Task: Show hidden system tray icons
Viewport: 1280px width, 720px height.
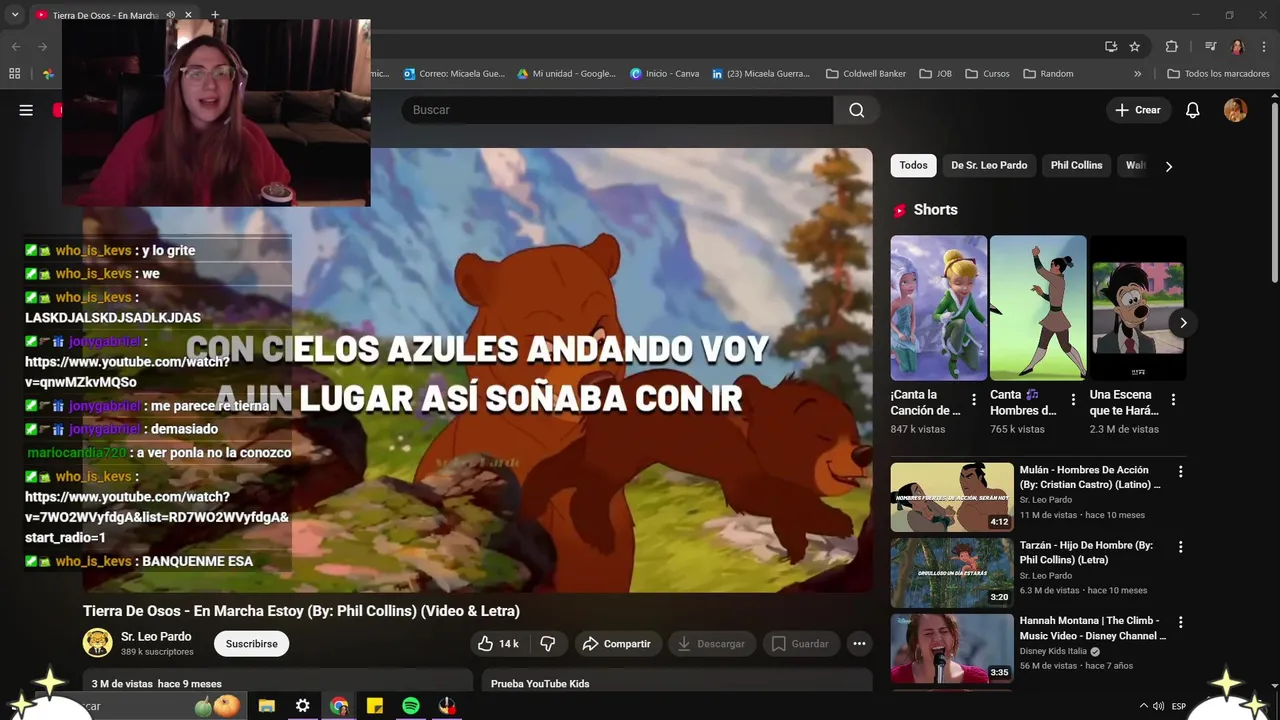Action: [x=1144, y=706]
